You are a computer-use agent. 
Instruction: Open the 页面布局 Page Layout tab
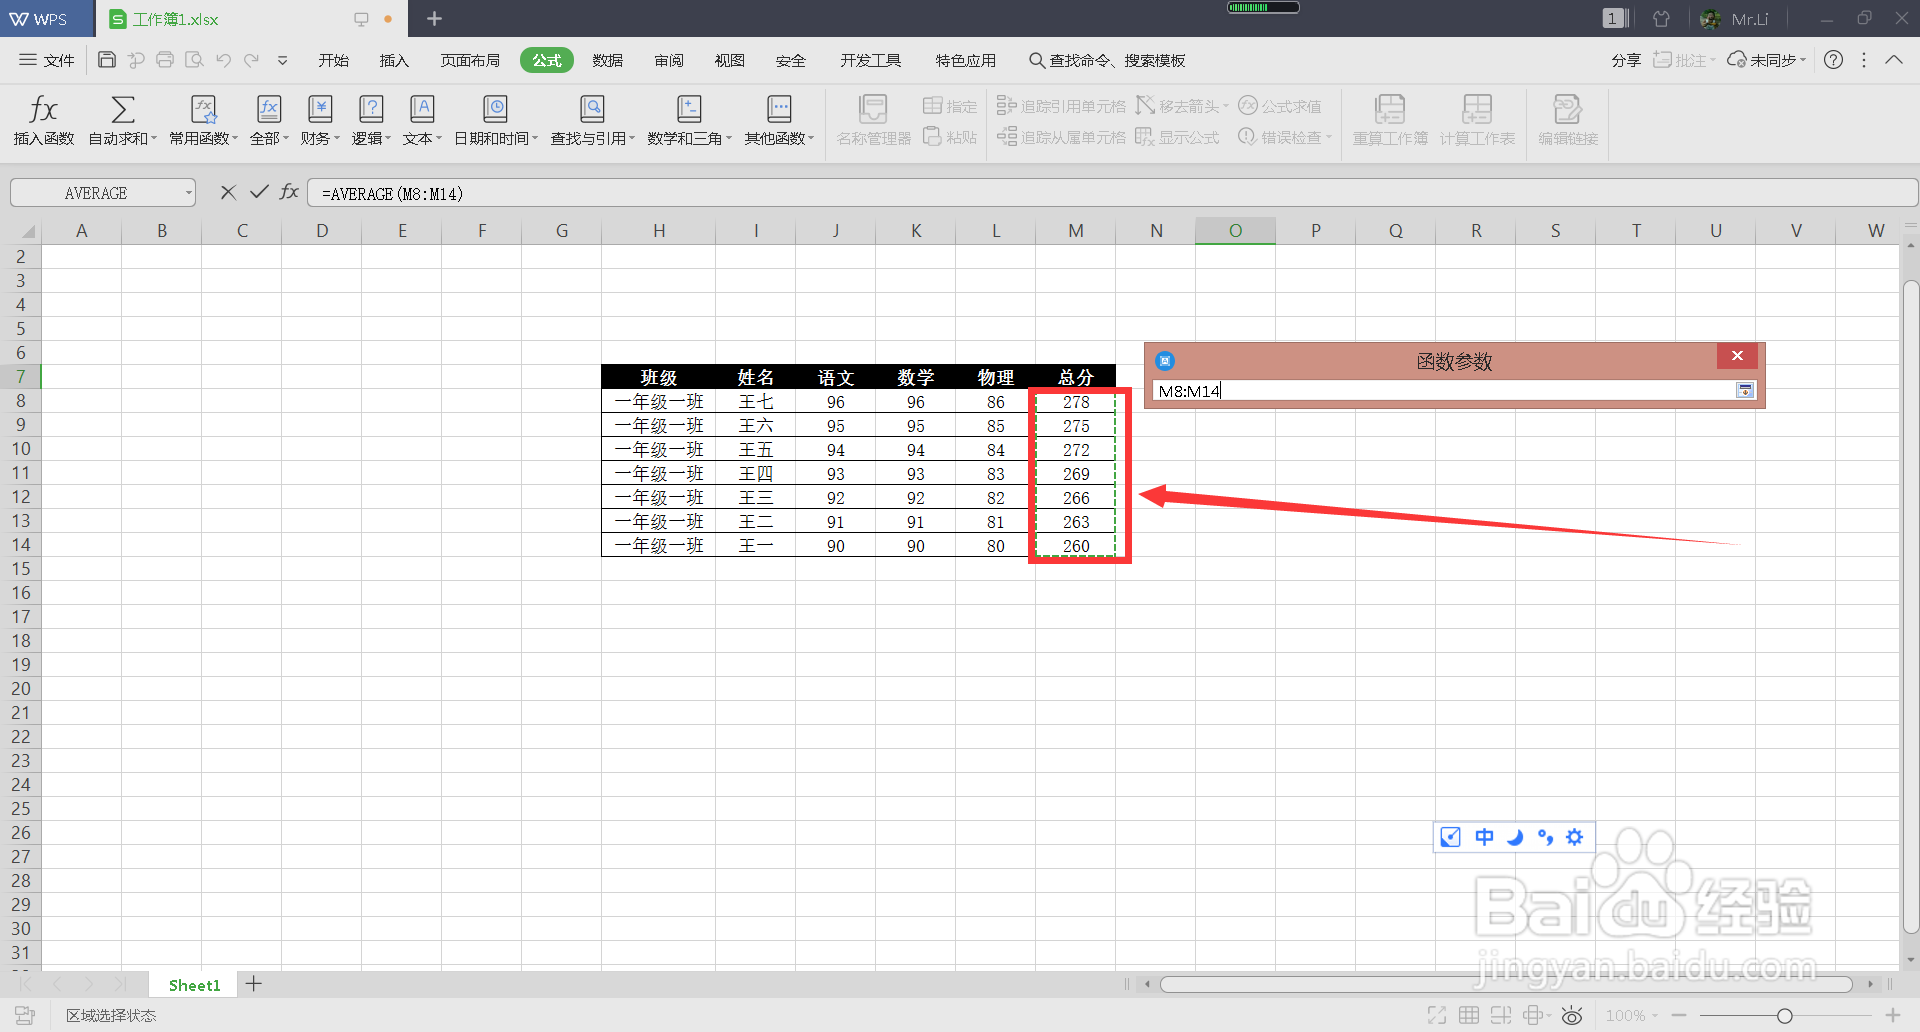tap(470, 60)
